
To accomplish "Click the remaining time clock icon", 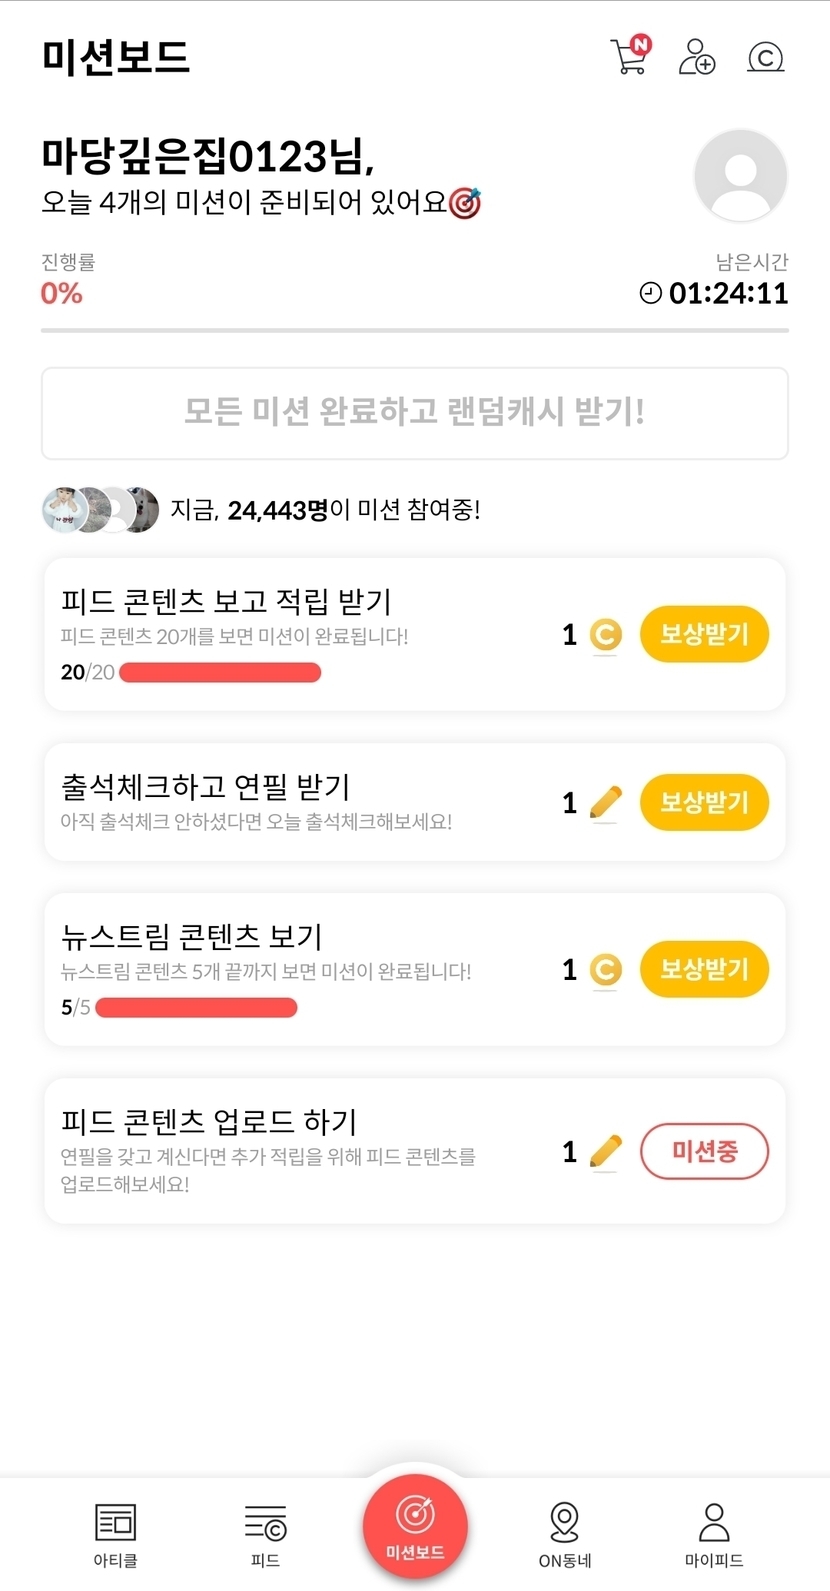I will [650, 293].
